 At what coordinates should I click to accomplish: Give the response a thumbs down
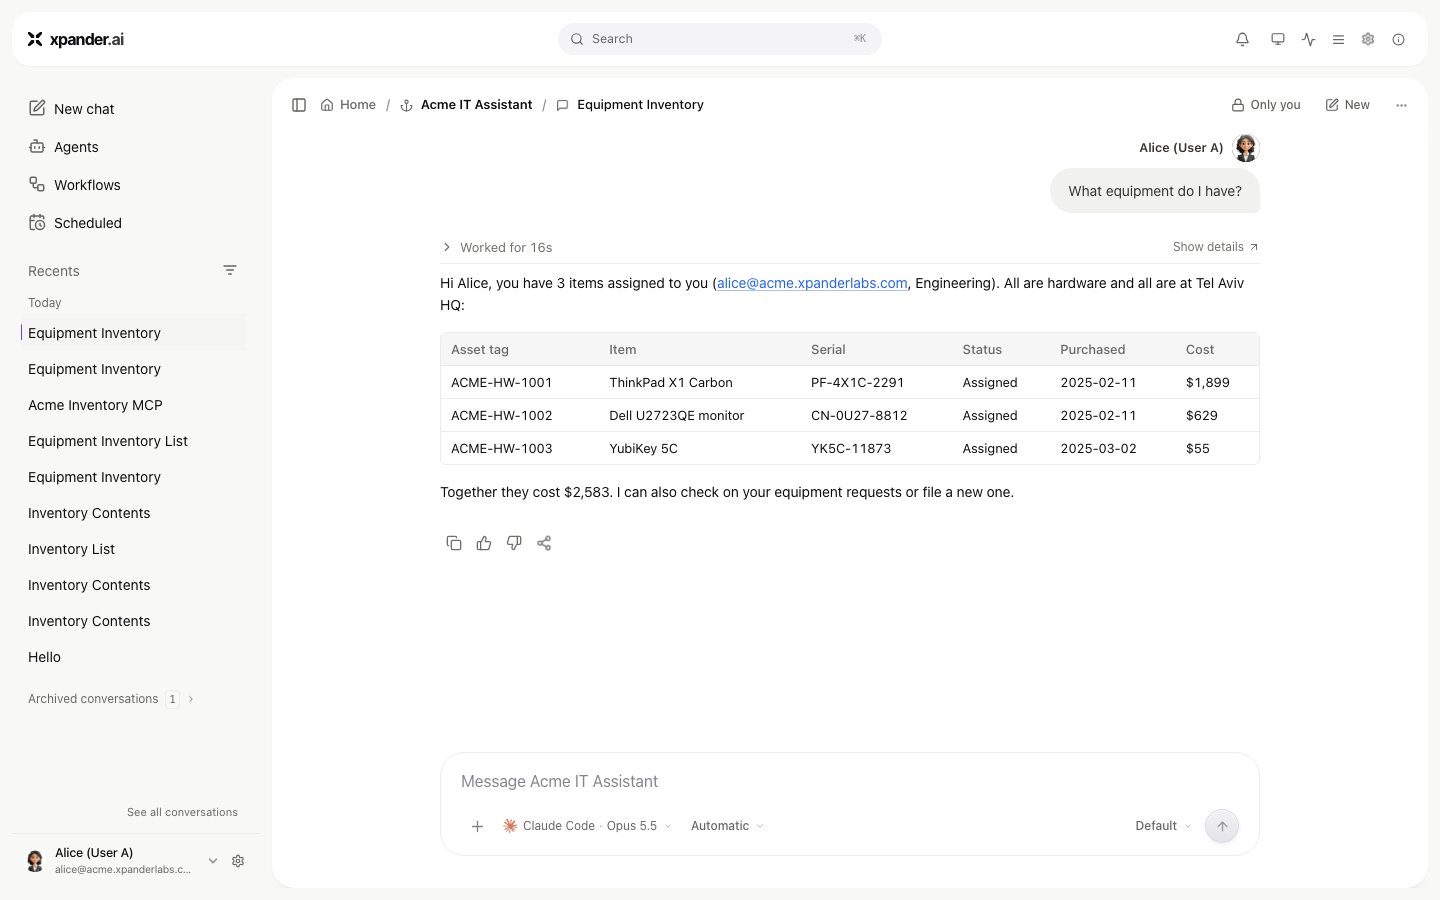click(514, 543)
